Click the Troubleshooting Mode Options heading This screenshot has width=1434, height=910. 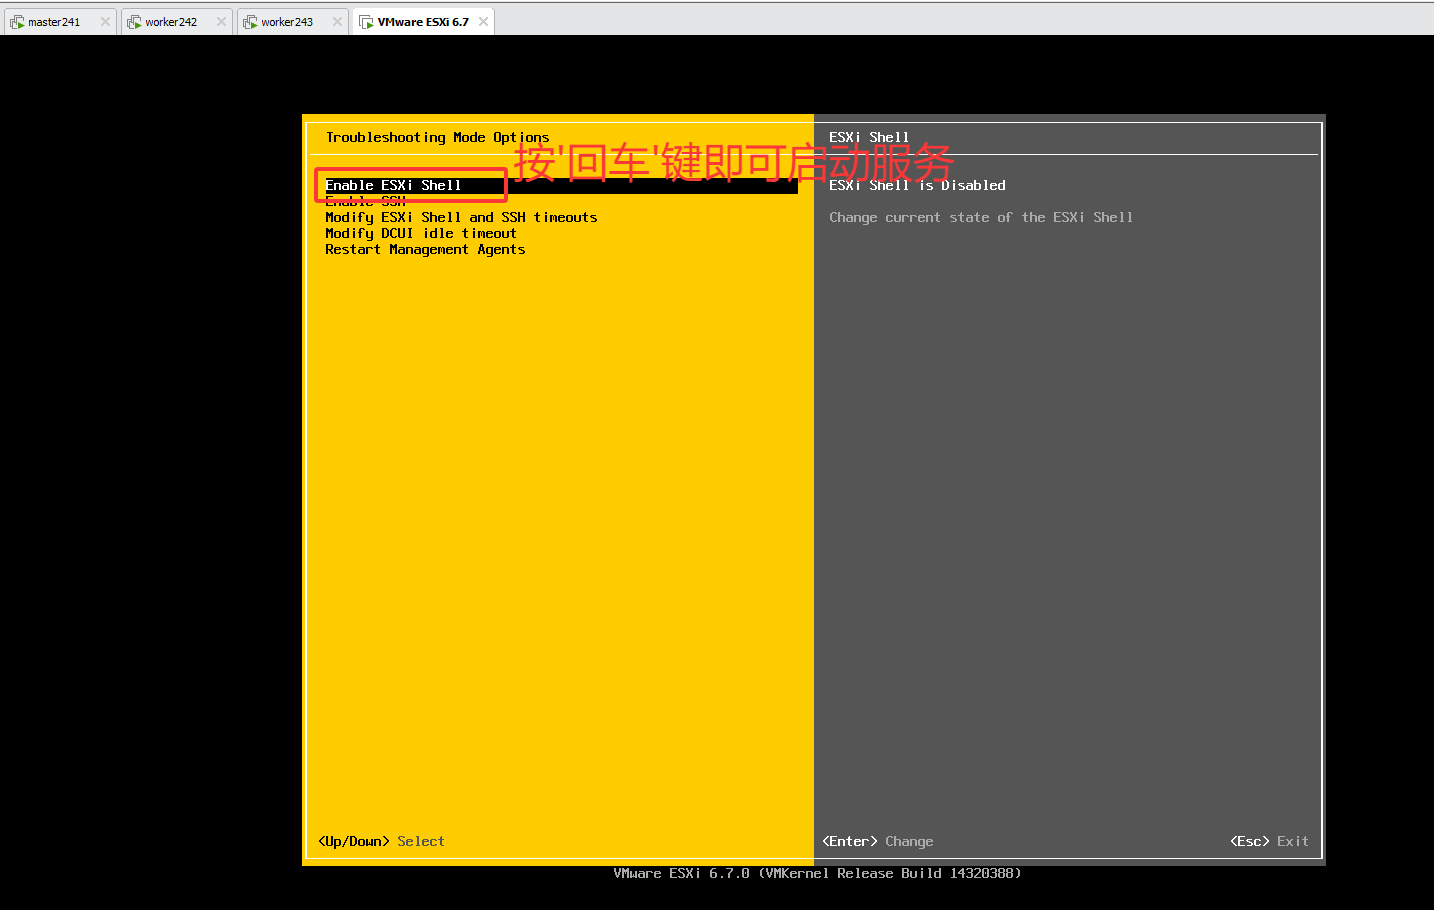[x=437, y=137]
